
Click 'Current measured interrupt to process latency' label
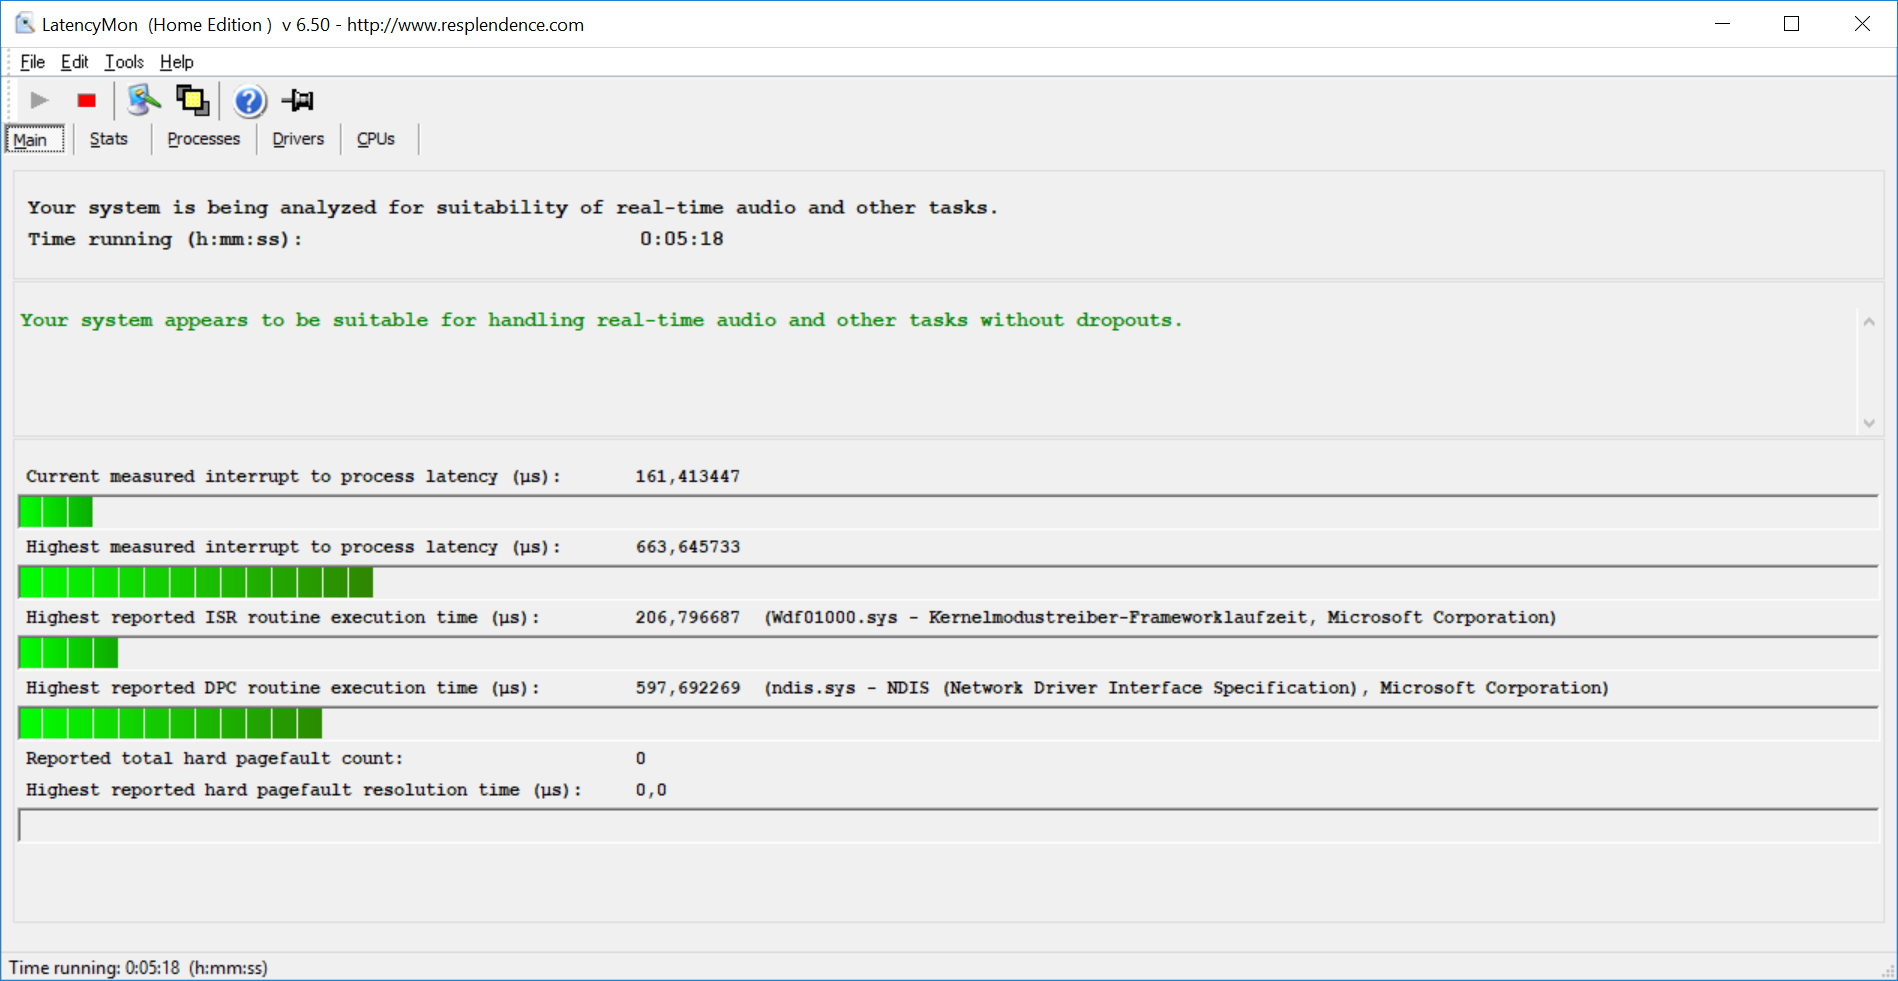(294, 477)
